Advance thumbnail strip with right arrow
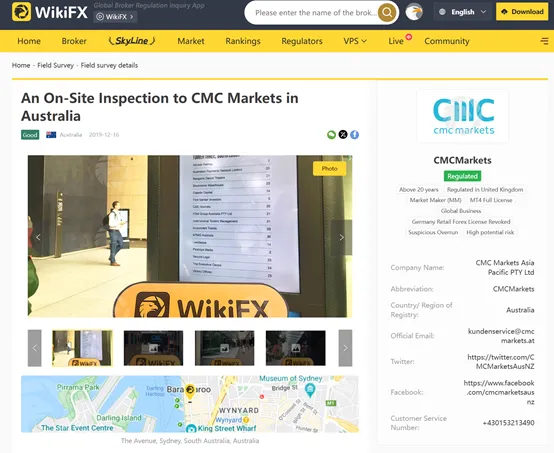 (x=345, y=348)
